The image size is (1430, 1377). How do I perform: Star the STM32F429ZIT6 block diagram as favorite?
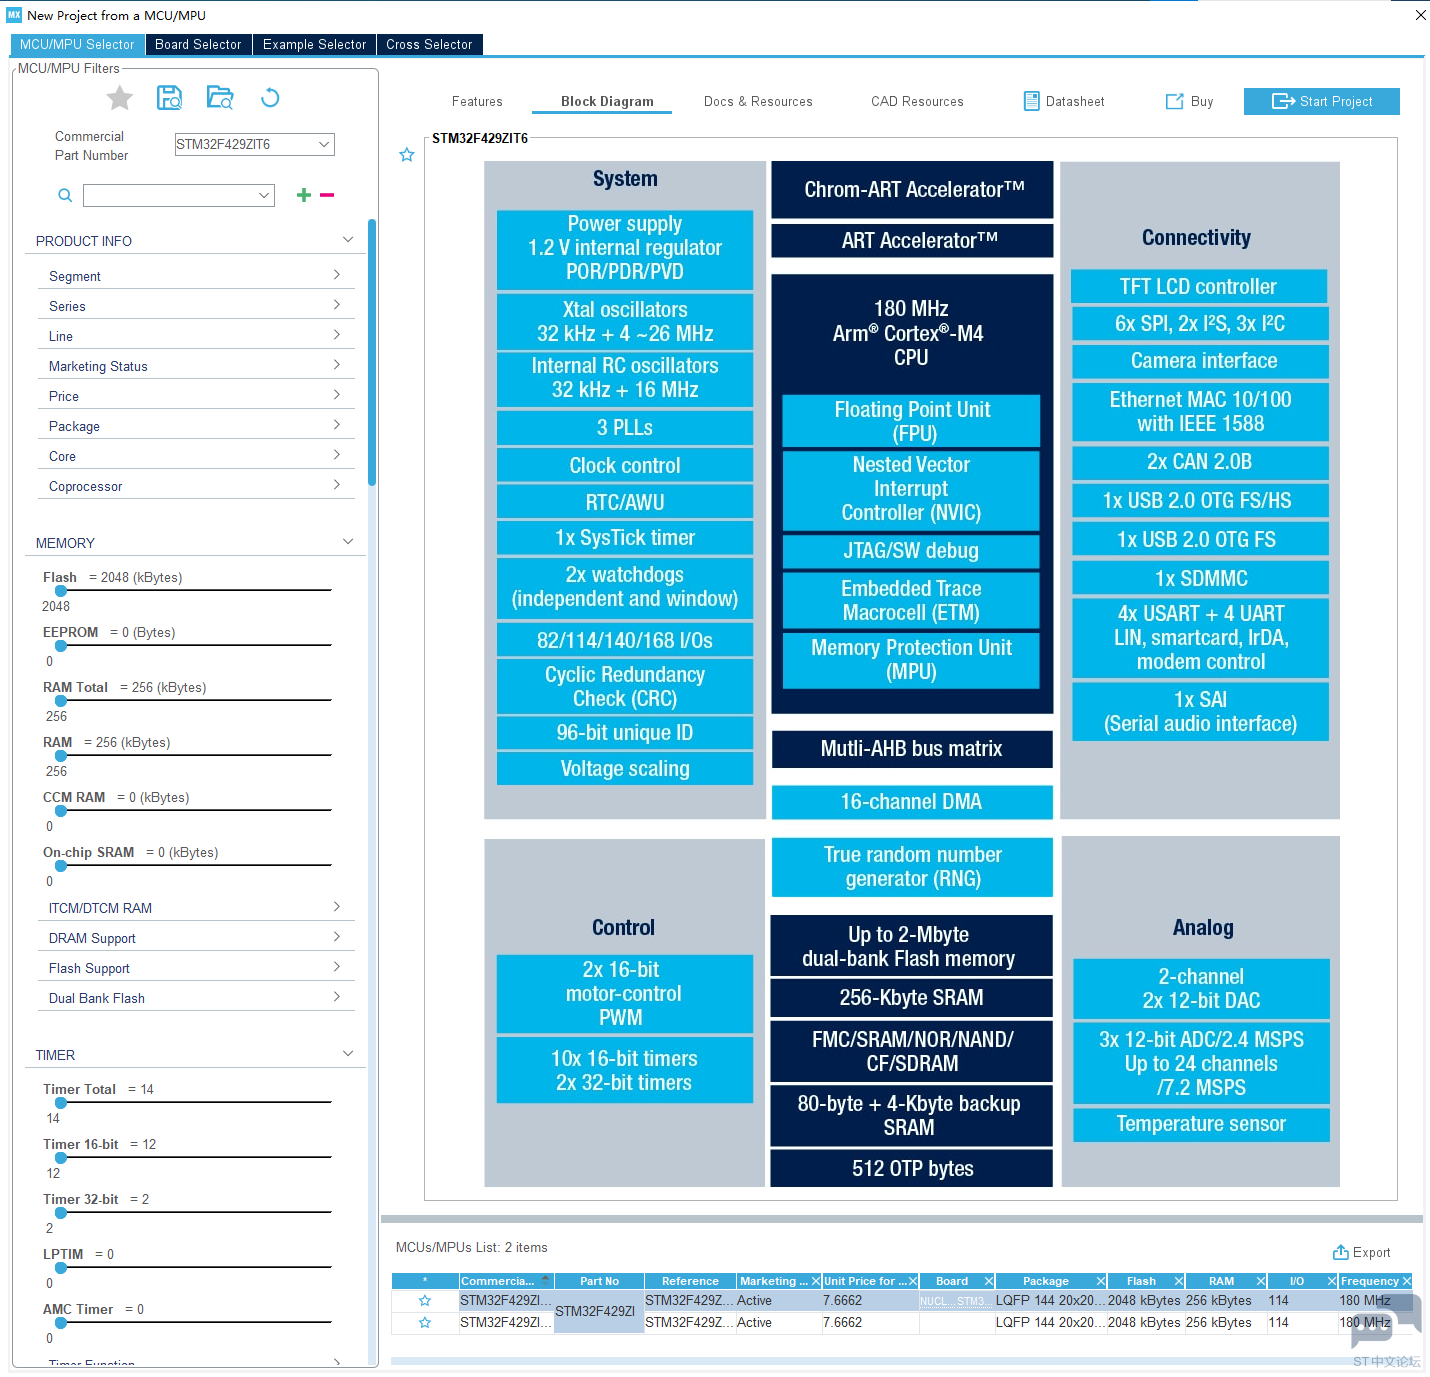(407, 155)
